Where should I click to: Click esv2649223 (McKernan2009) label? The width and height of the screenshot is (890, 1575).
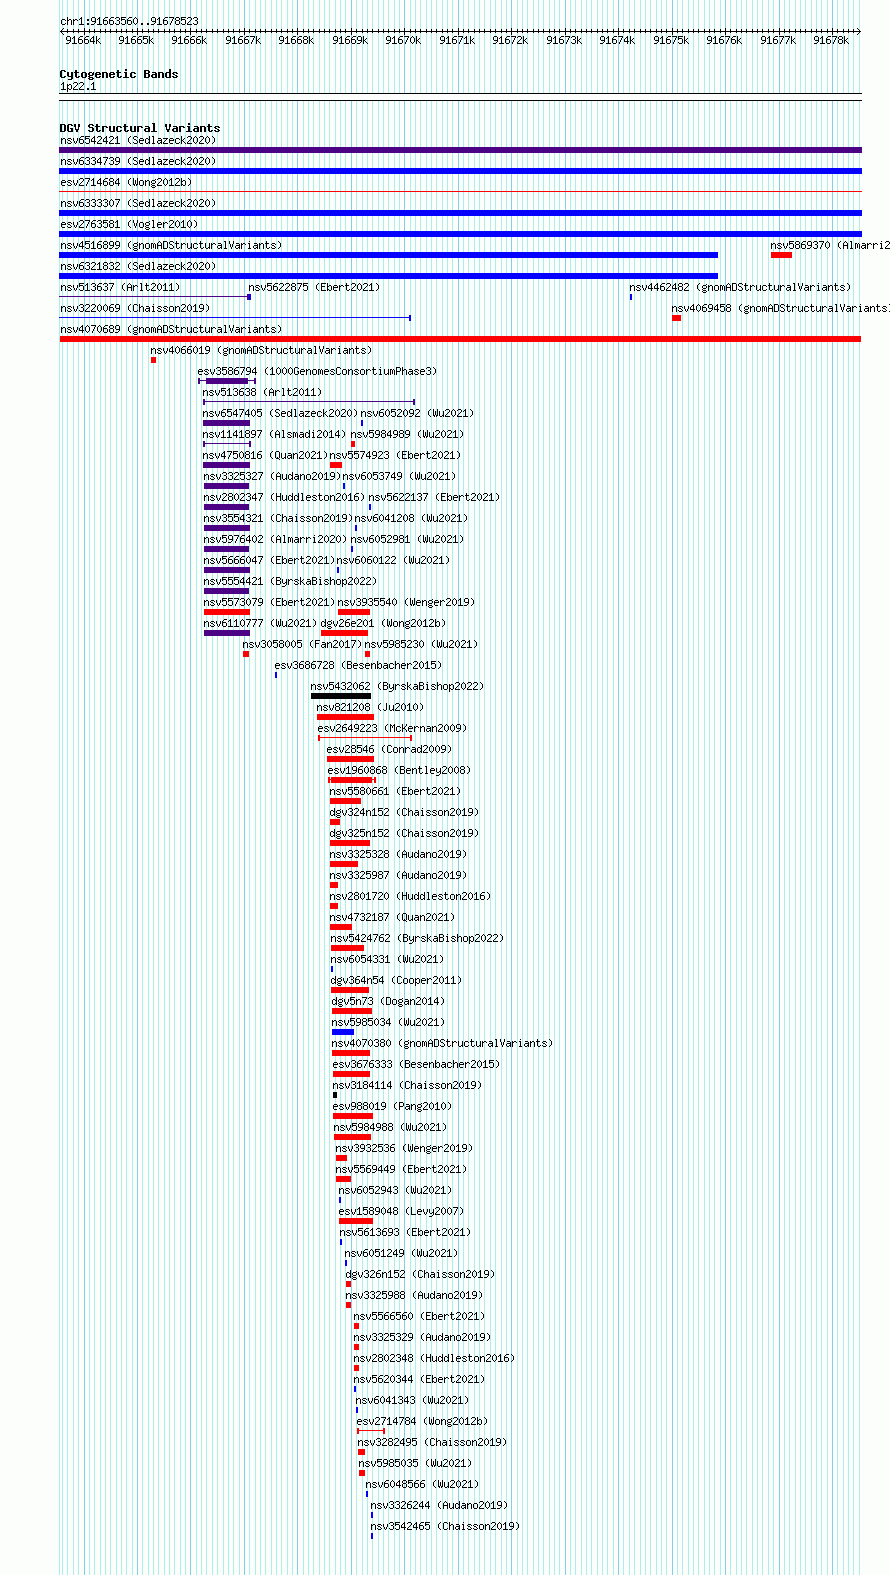pyautogui.click(x=392, y=728)
